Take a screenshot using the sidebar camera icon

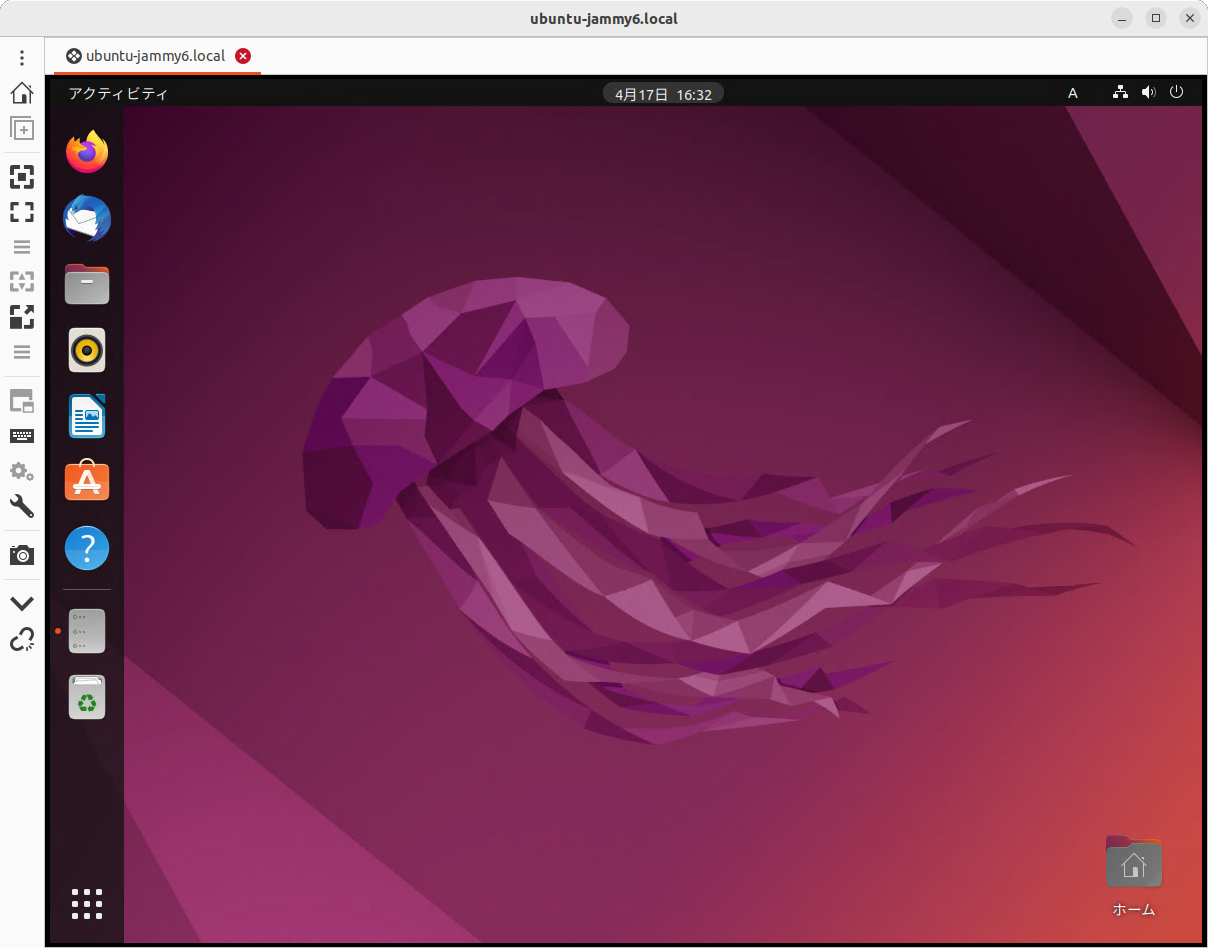click(x=21, y=555)
